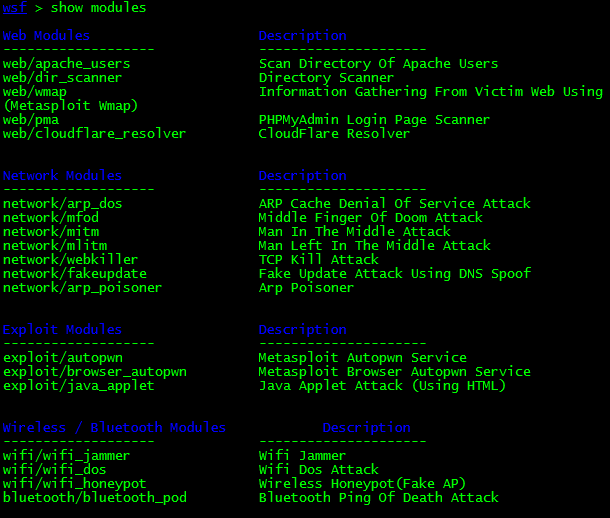Screen dimensions: 610x518
Task: Click the Middle Finger Of Doom Attack description
Action: 371,218
